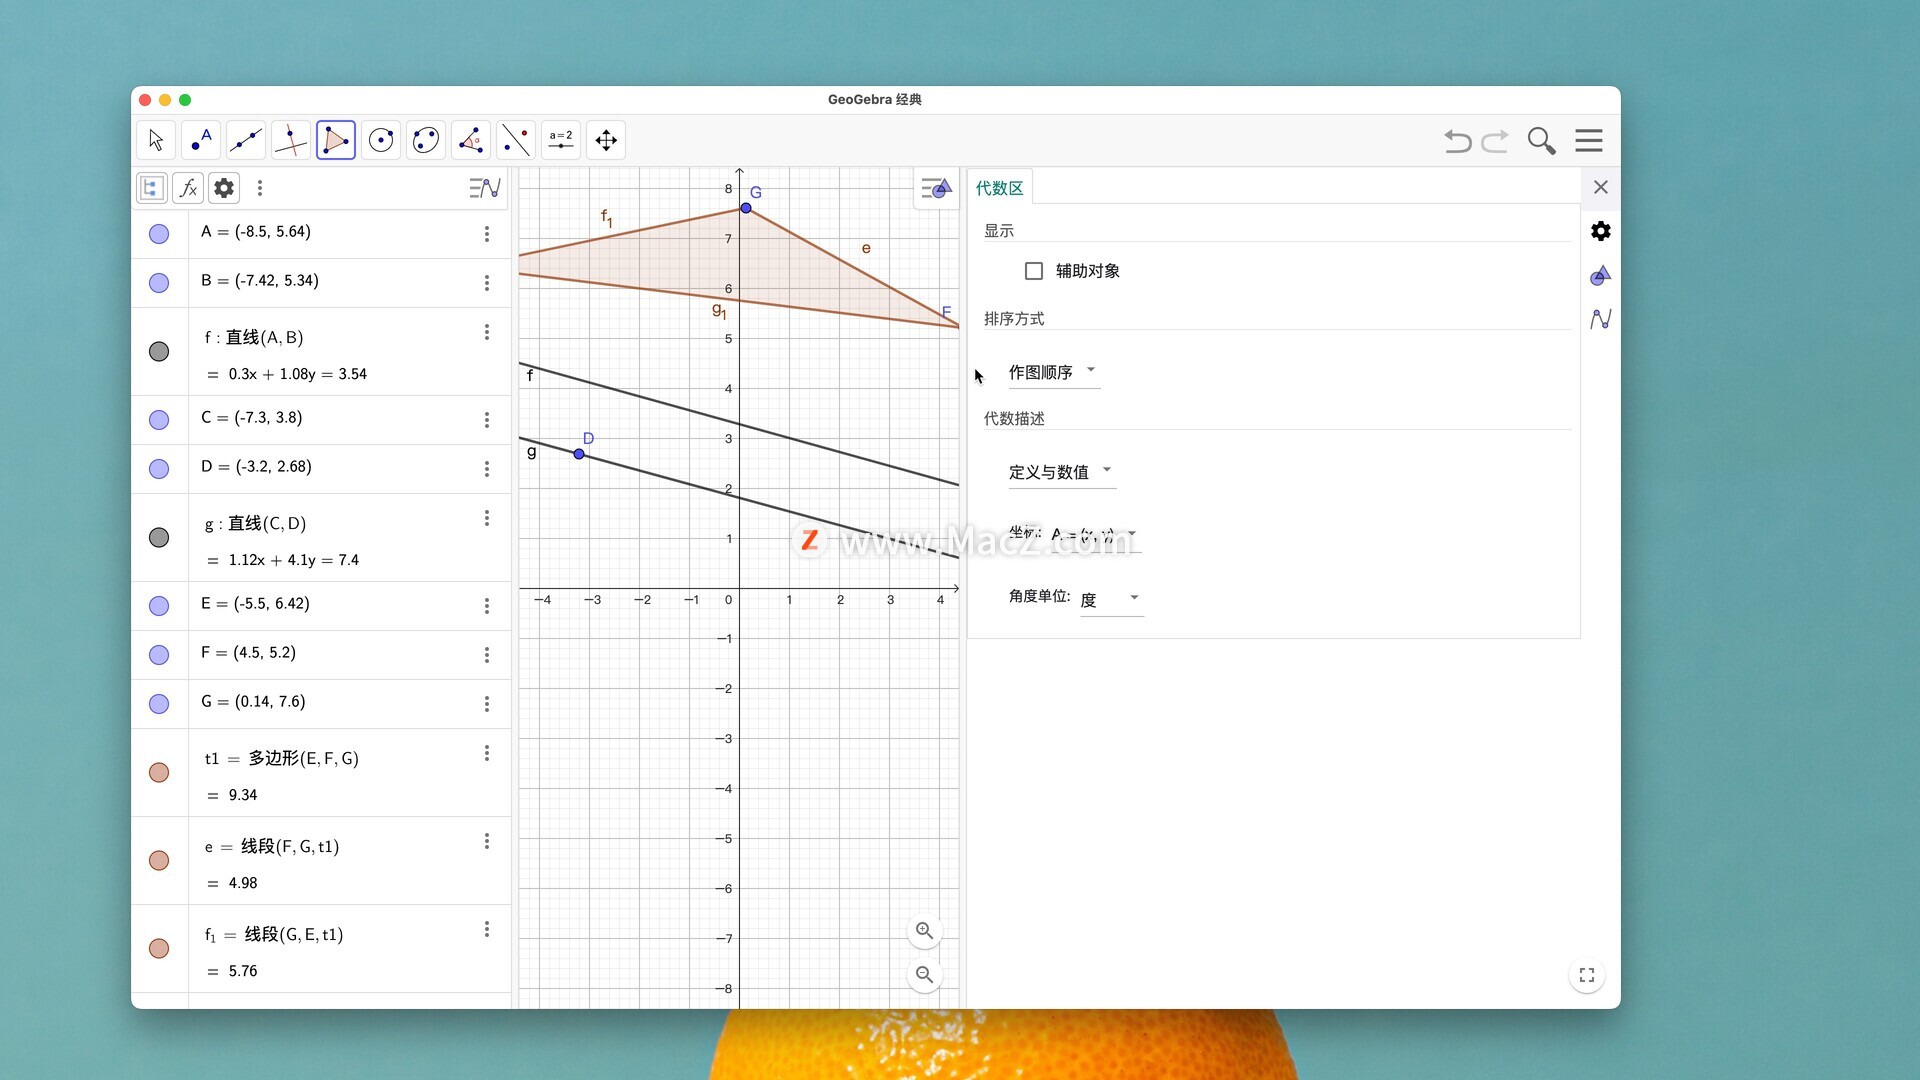Screen dimensions: 1920x1080
Task: Toggle the graphics view style bar
Action: pyautogui.click(x=936, y=188)
